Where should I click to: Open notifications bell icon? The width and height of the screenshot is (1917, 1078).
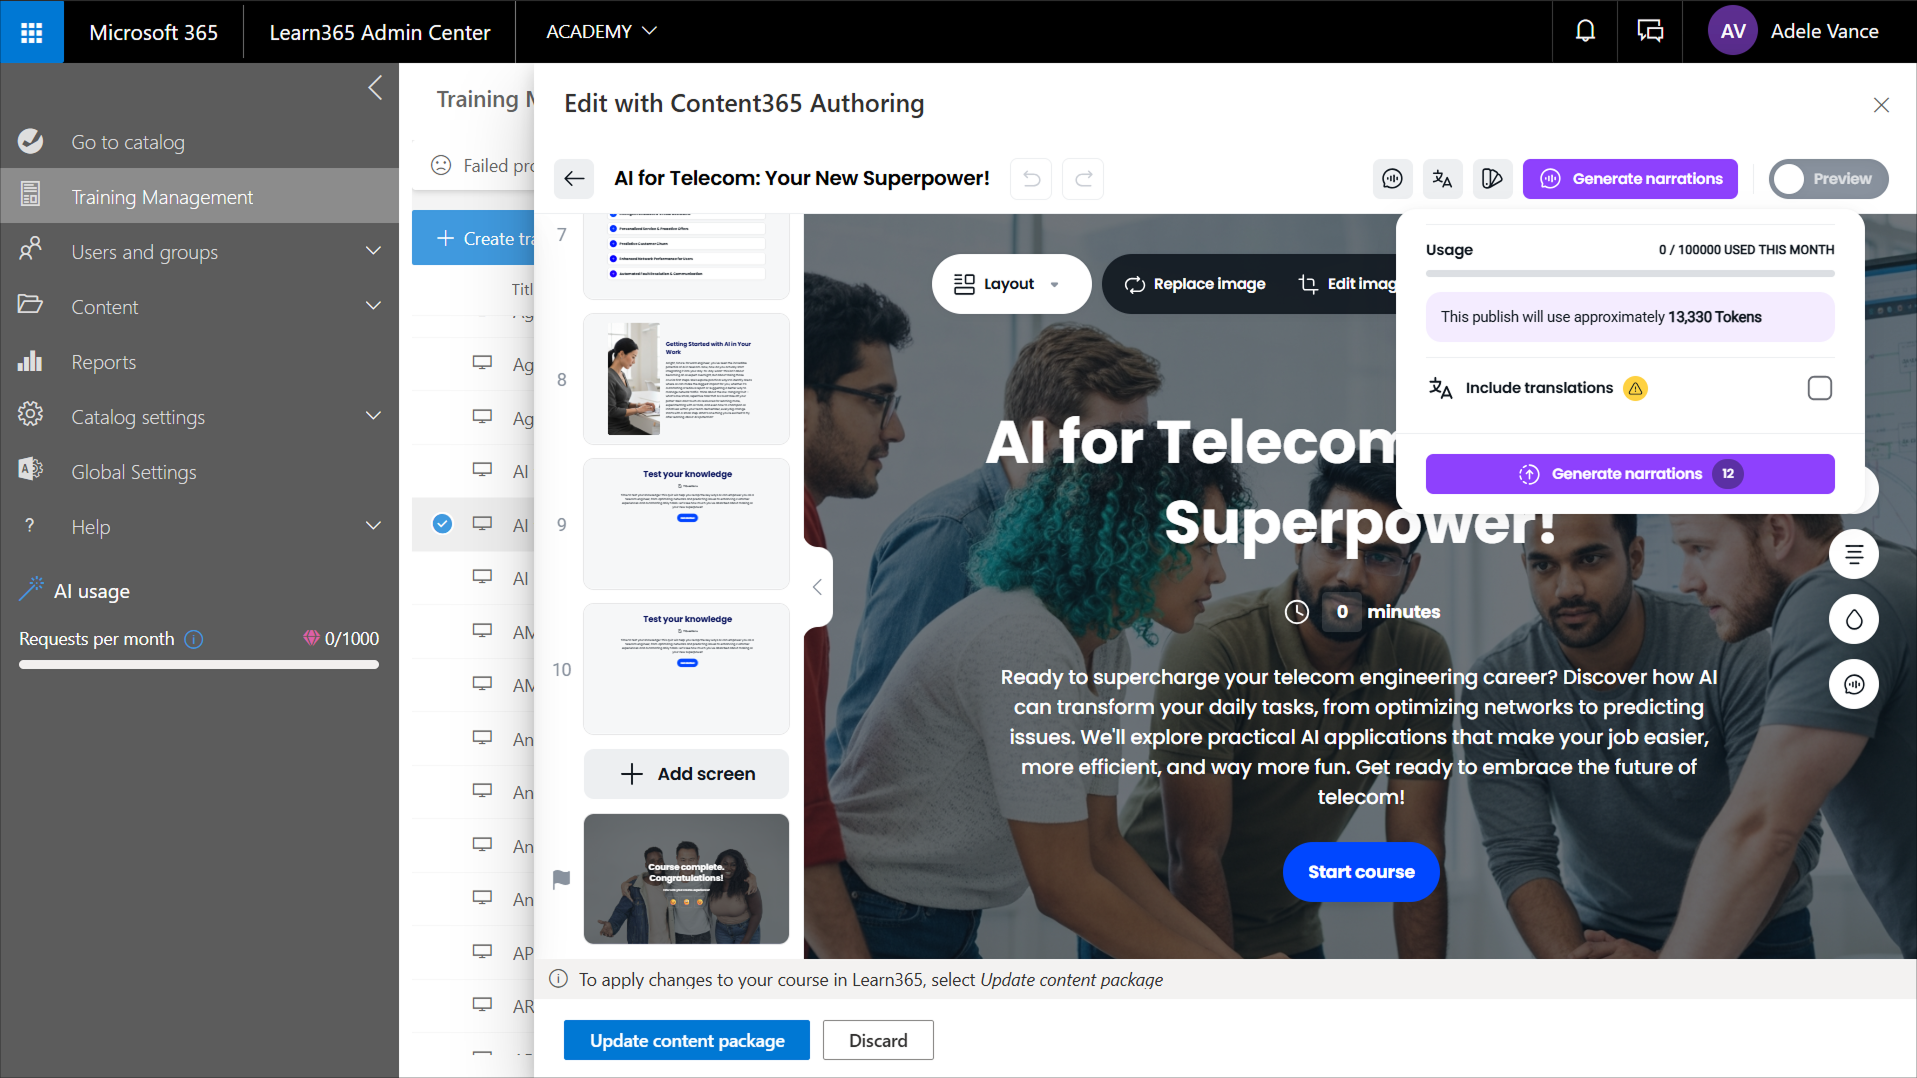click(1585, 32)
